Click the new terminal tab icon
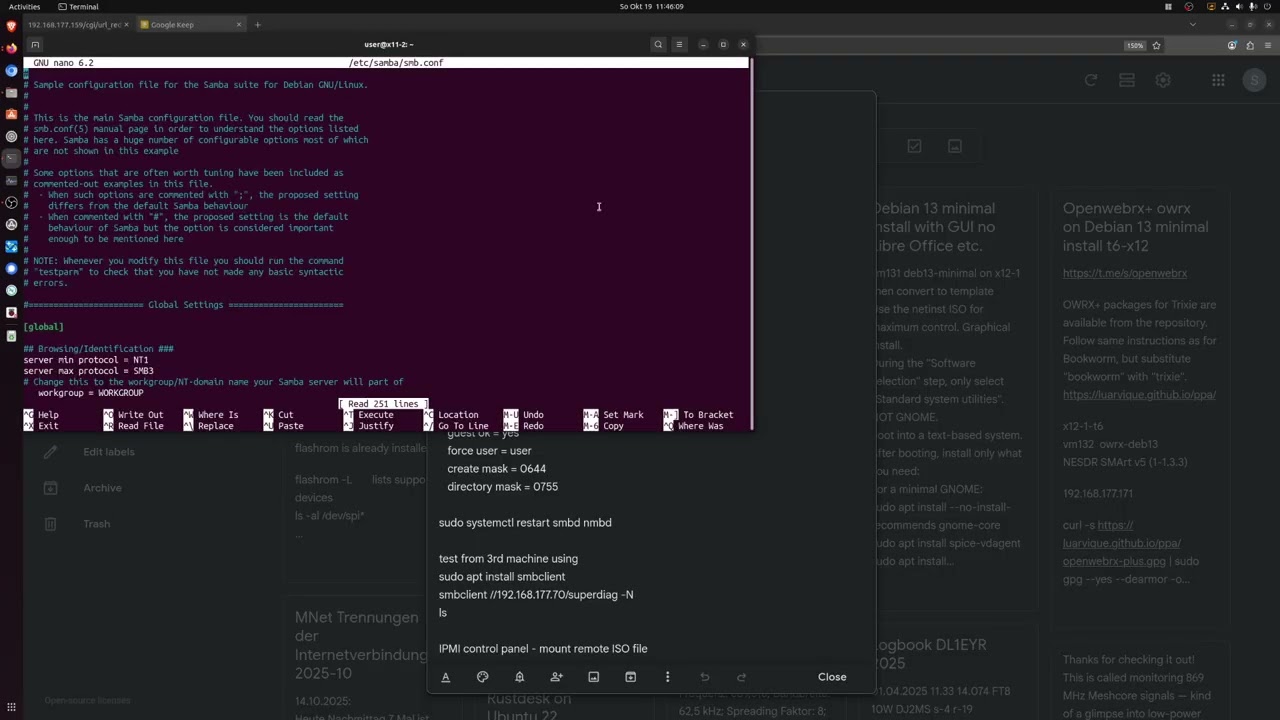Viewport: 1280px width, 720px height. [35, 44]
